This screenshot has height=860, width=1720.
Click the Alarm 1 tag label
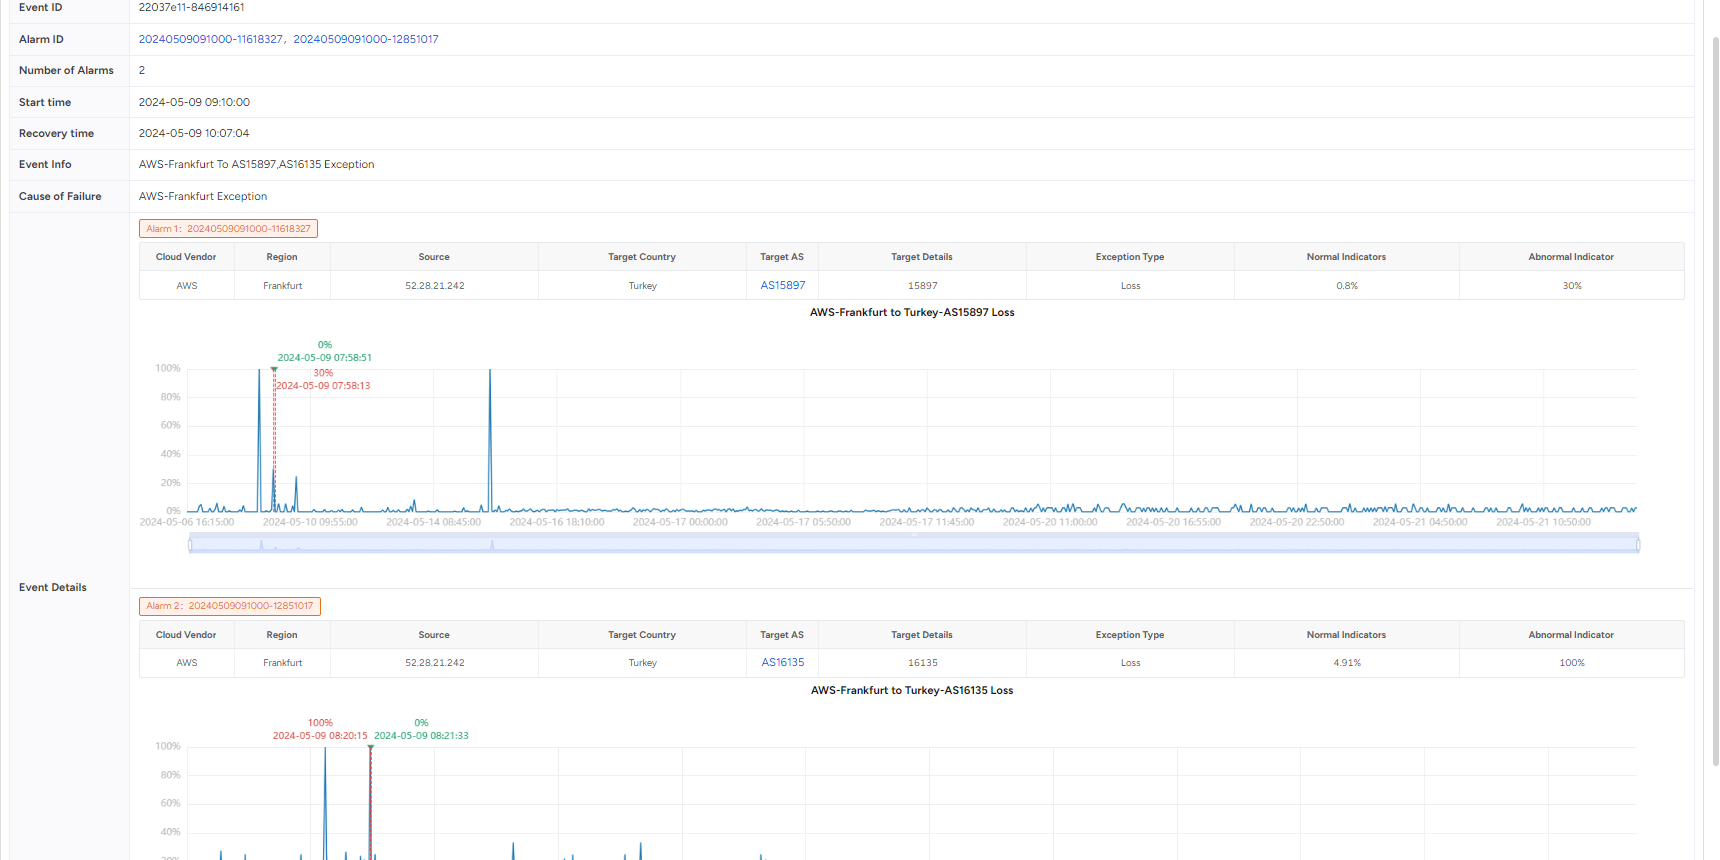tap(228, 229)
